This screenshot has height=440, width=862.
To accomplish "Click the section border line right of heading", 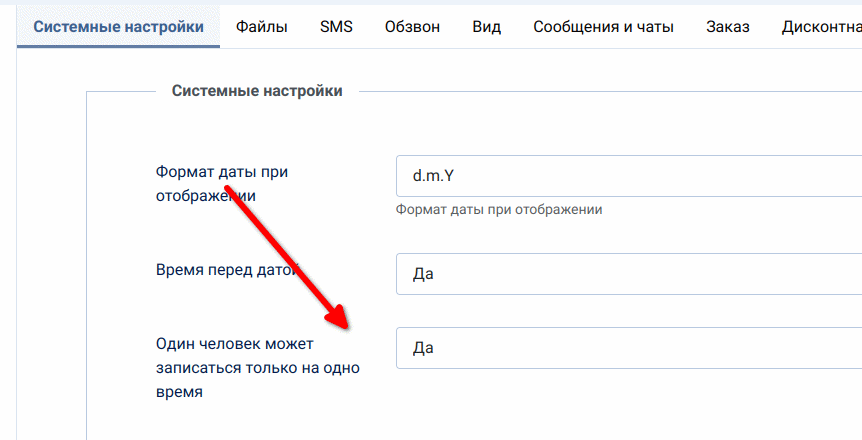I will pyautogui.click(x=600, y=92).
